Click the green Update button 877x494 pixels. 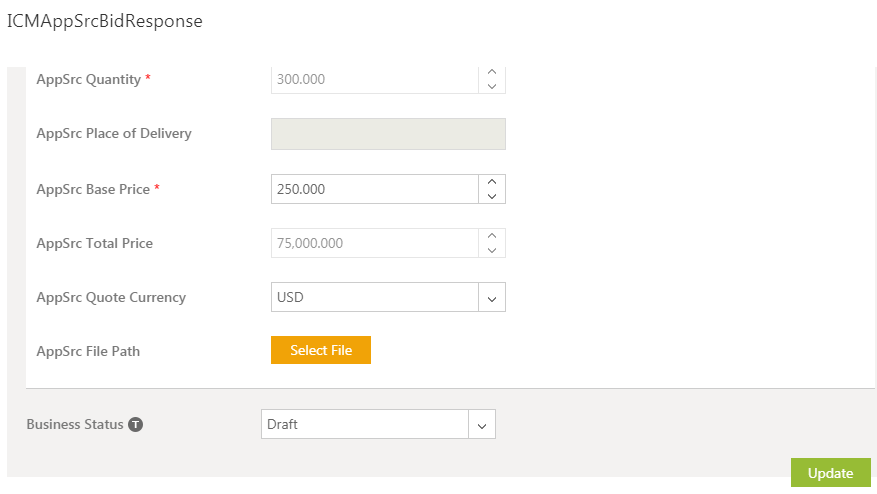pyautogui.click(x=831, y=473)
